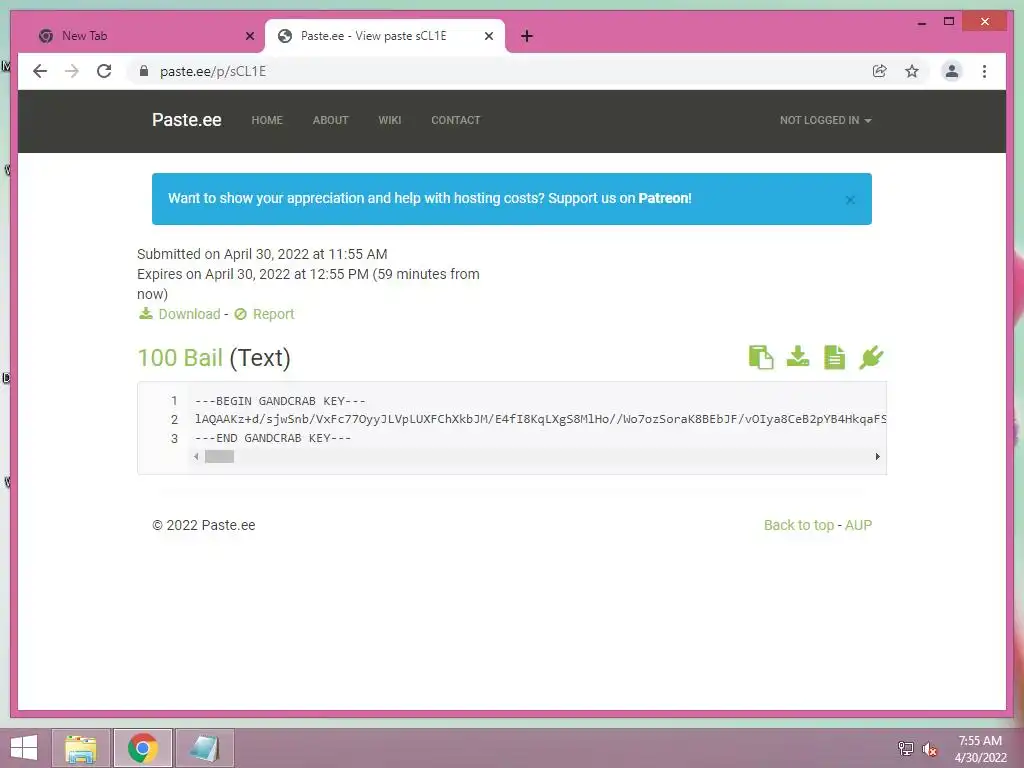View site info via the lock icon

(x=144, y=71)
